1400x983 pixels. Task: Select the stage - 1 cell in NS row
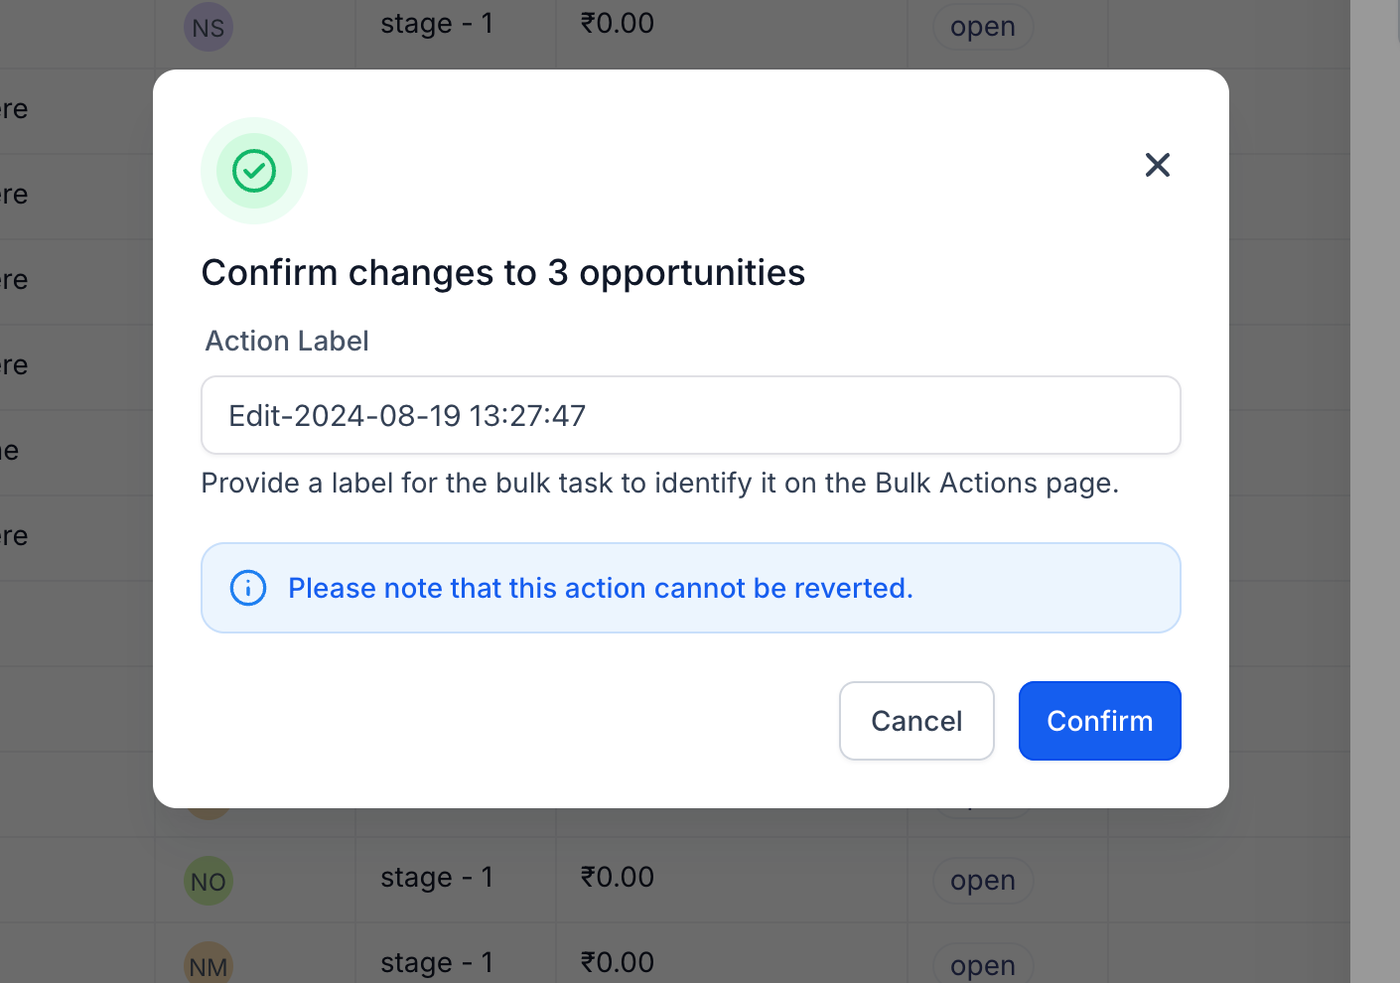click(x=437, y=23)
